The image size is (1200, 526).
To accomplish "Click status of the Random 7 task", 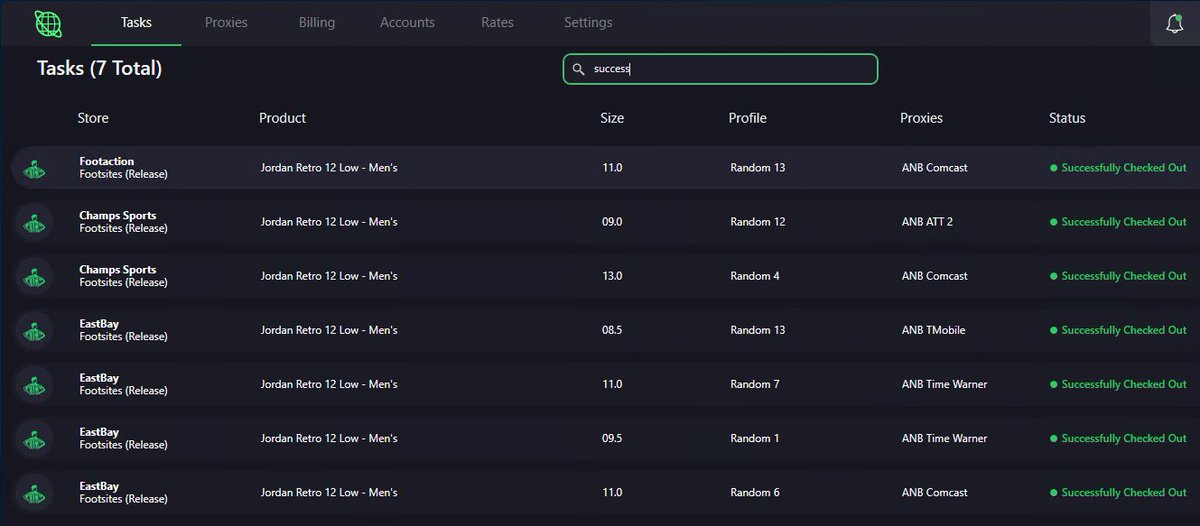I will point(1118,384).
